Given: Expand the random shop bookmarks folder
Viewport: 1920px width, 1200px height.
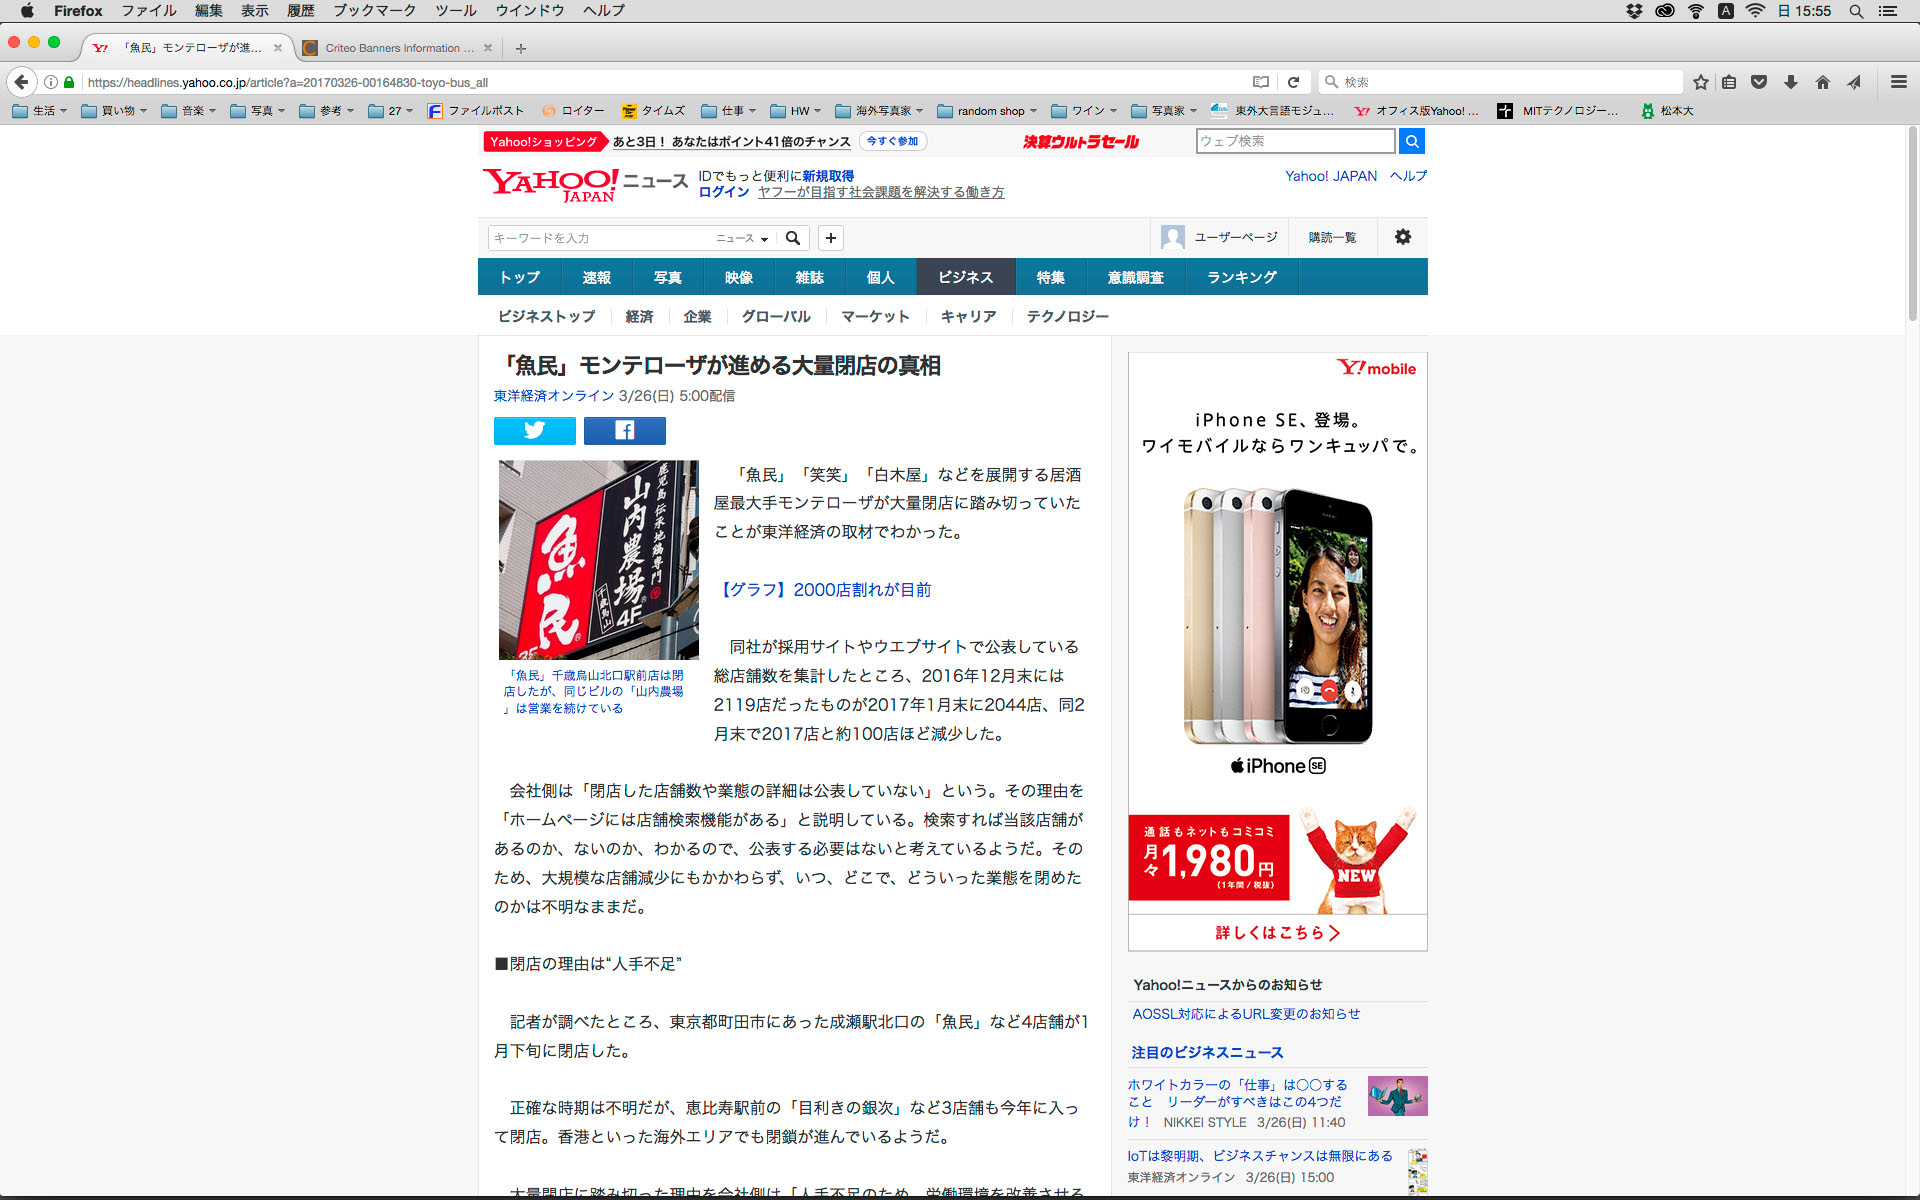Looking at the screenshot, I should point(987,111).
